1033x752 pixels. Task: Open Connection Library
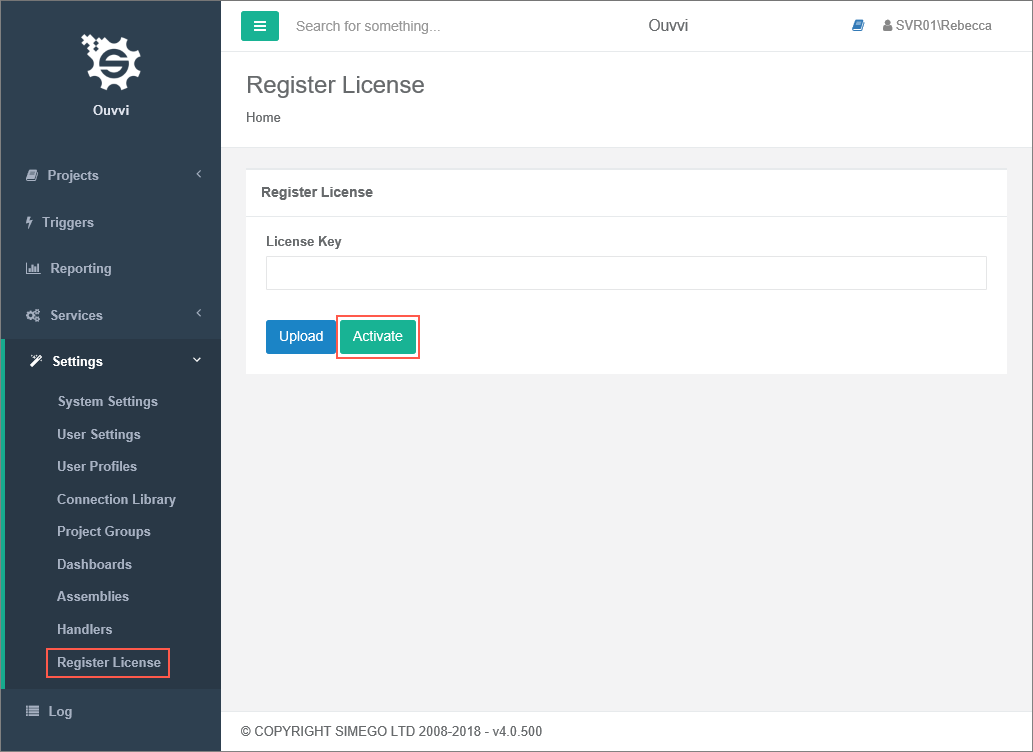(117, 499)
